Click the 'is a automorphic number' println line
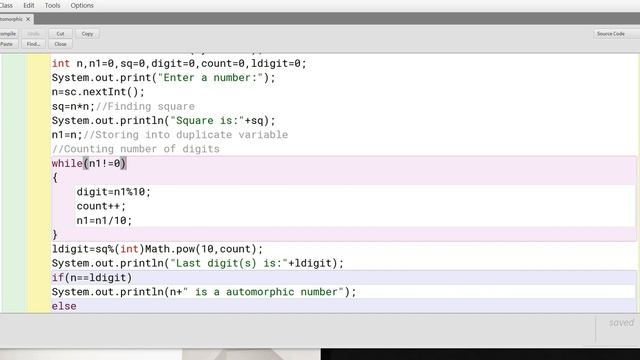640x360 pixels. tap(204, 292)
